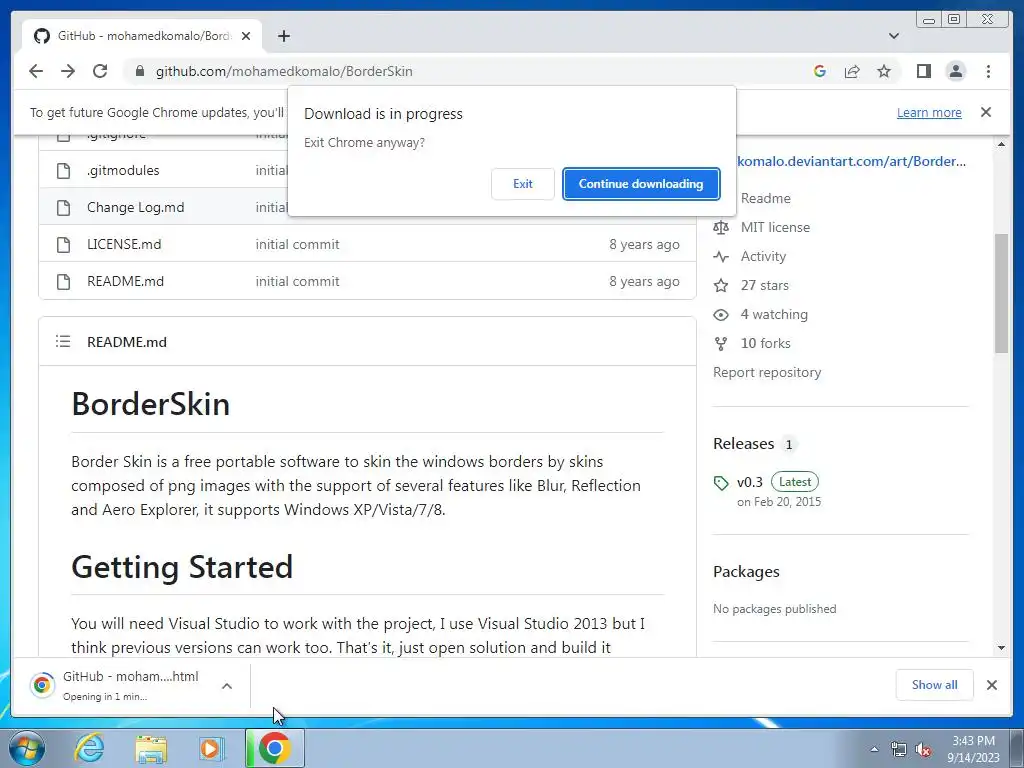
Task: Go back with the browser back arrow
Action: coord(36,71)
